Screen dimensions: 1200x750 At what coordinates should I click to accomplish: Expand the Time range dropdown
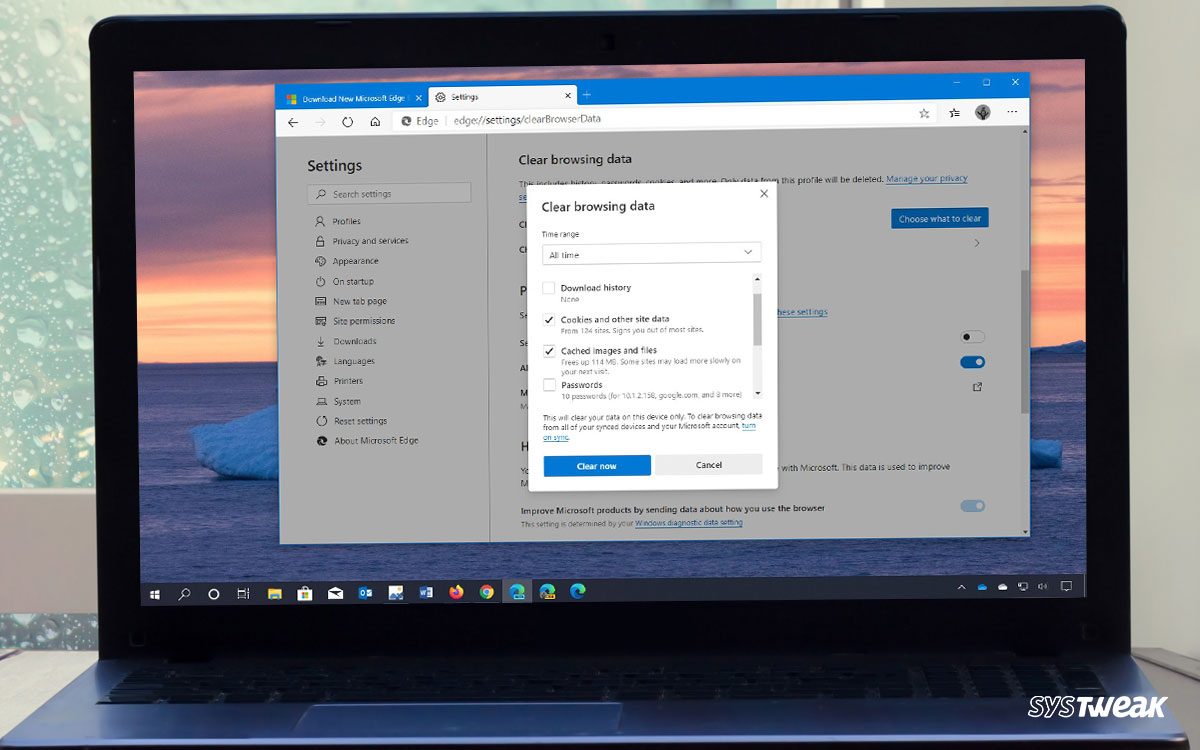pyautogui.click(x=651, y=254)
